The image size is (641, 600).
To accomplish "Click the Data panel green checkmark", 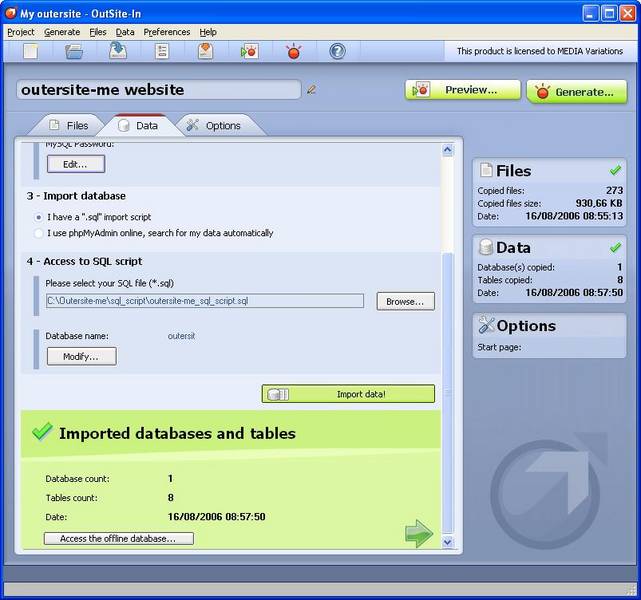I will [x=615, y=247].
